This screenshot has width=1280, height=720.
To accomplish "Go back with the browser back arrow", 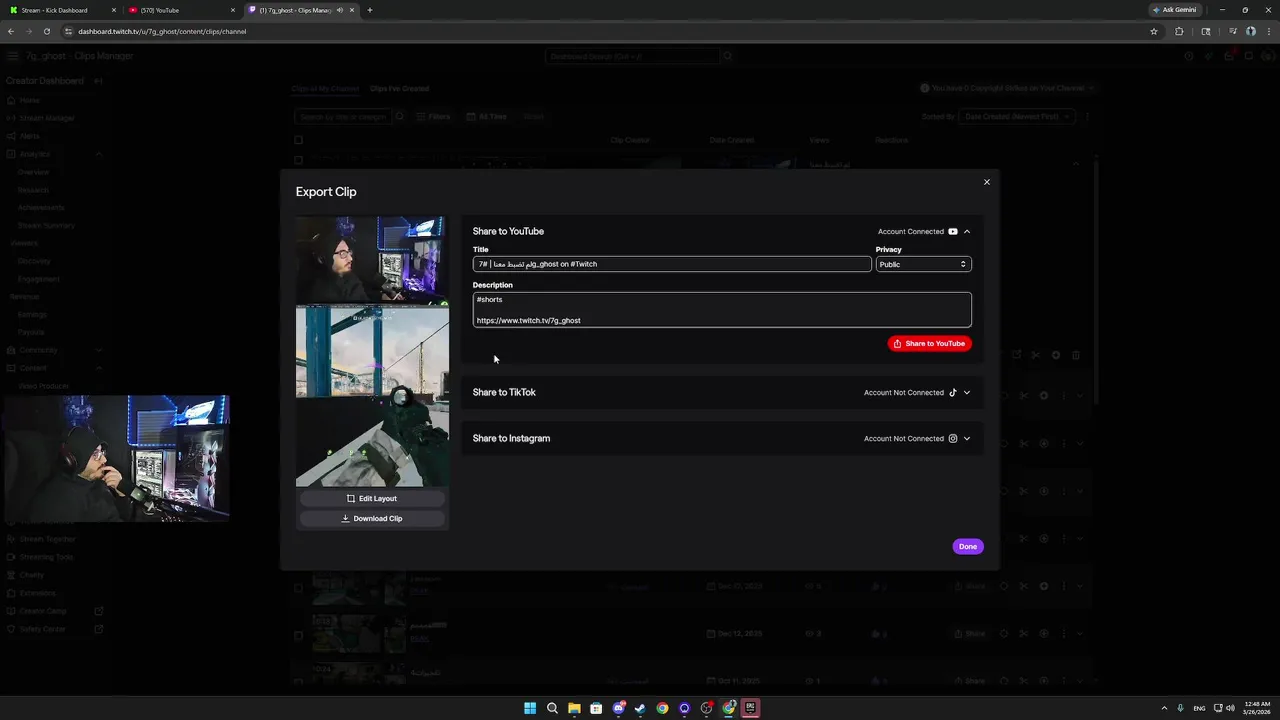I will click(x=11, y=31).
